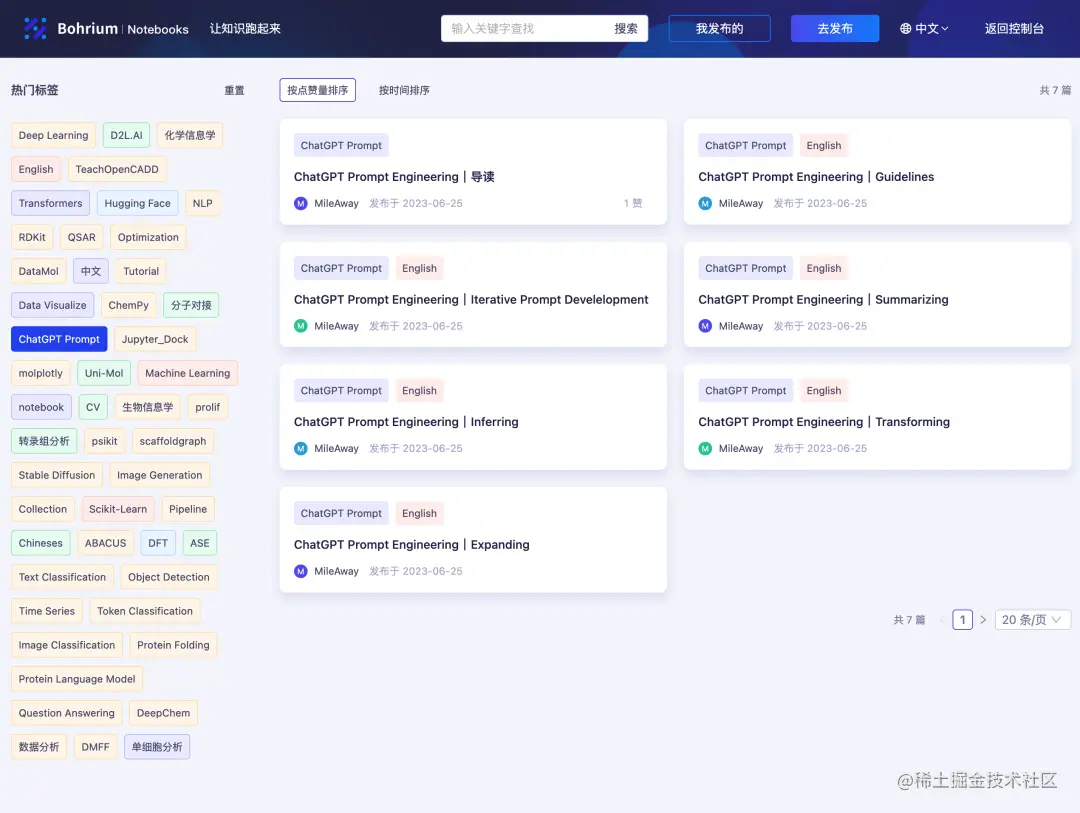Select the QSAR tag
Image resolution: width=1080 pixels, height=813 pixels.
[x=81, y=237]
